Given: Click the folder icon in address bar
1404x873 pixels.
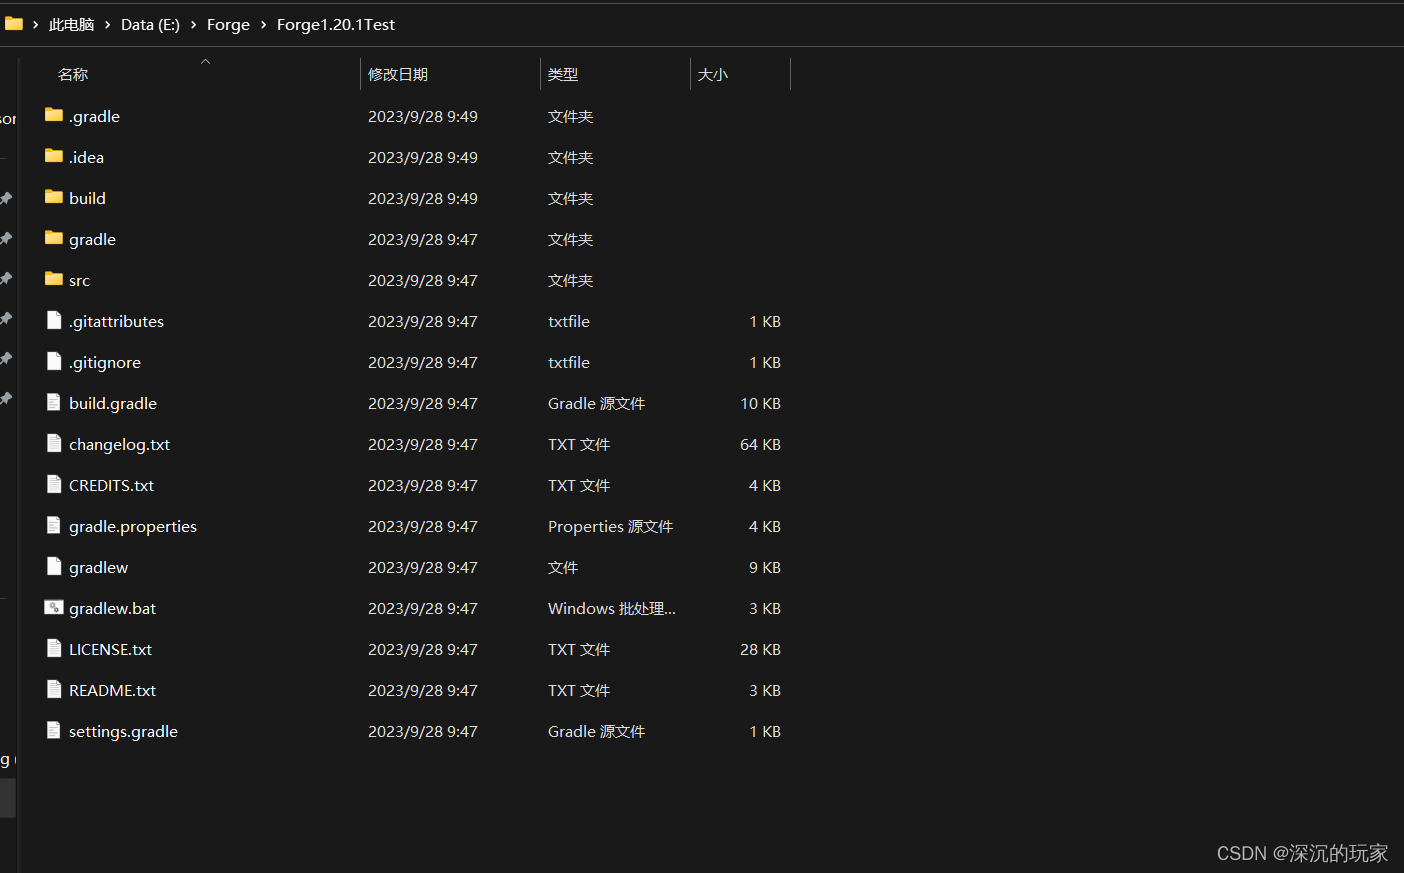Looking at the screenshot, I should pyautogui.click(x=14, y=23).
